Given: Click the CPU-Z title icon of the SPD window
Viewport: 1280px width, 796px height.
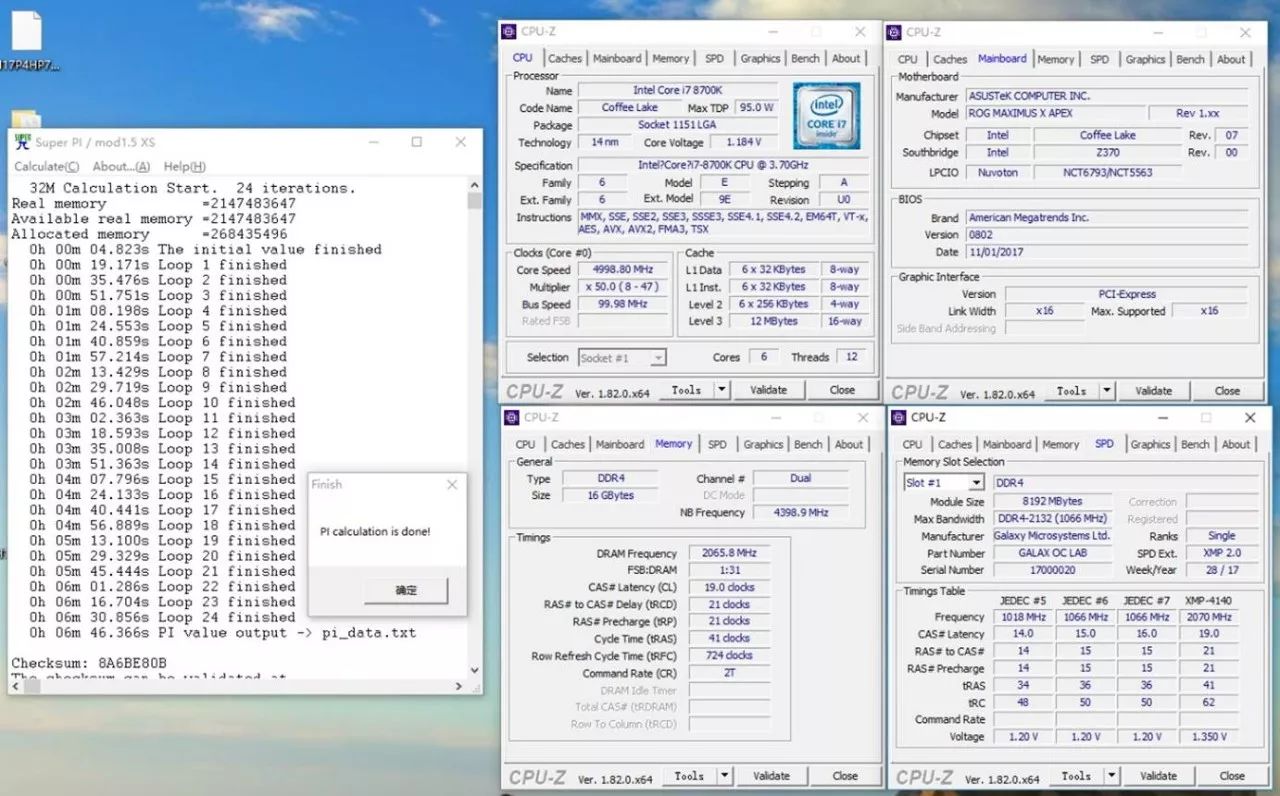Looking at the screenshot, I should (899, 417).
